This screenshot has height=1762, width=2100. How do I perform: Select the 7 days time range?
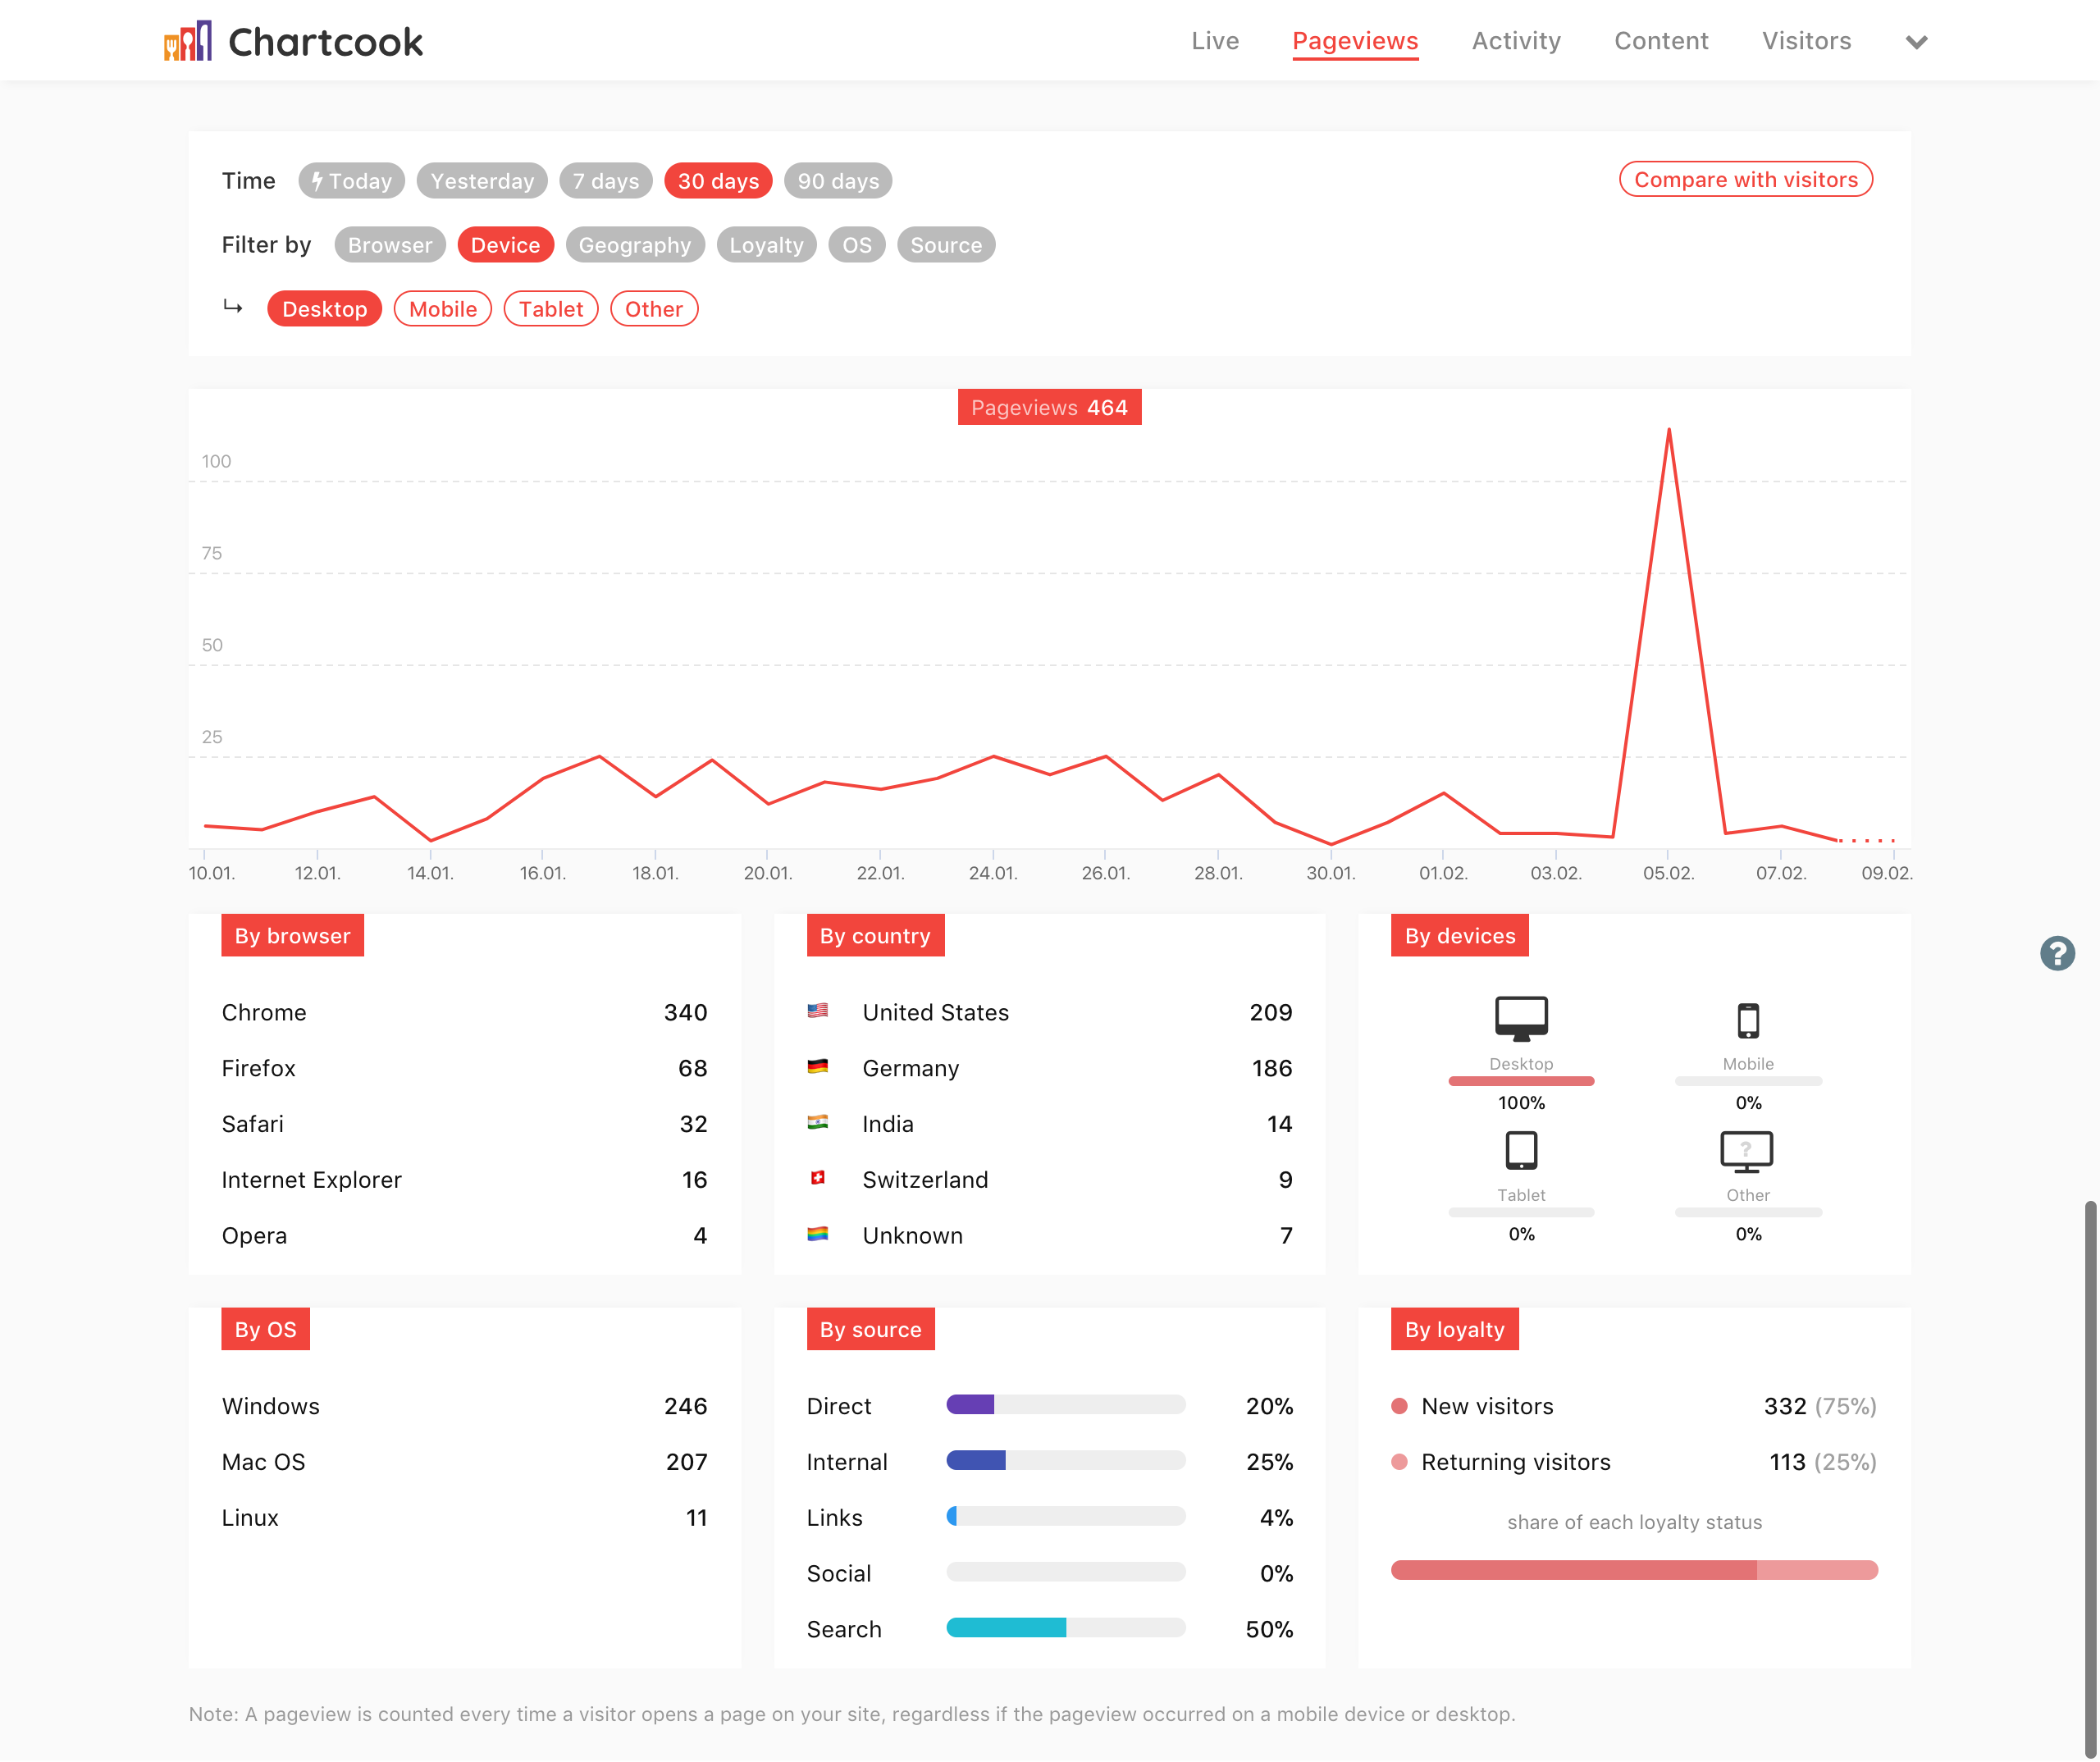click(x=605, y=181)
